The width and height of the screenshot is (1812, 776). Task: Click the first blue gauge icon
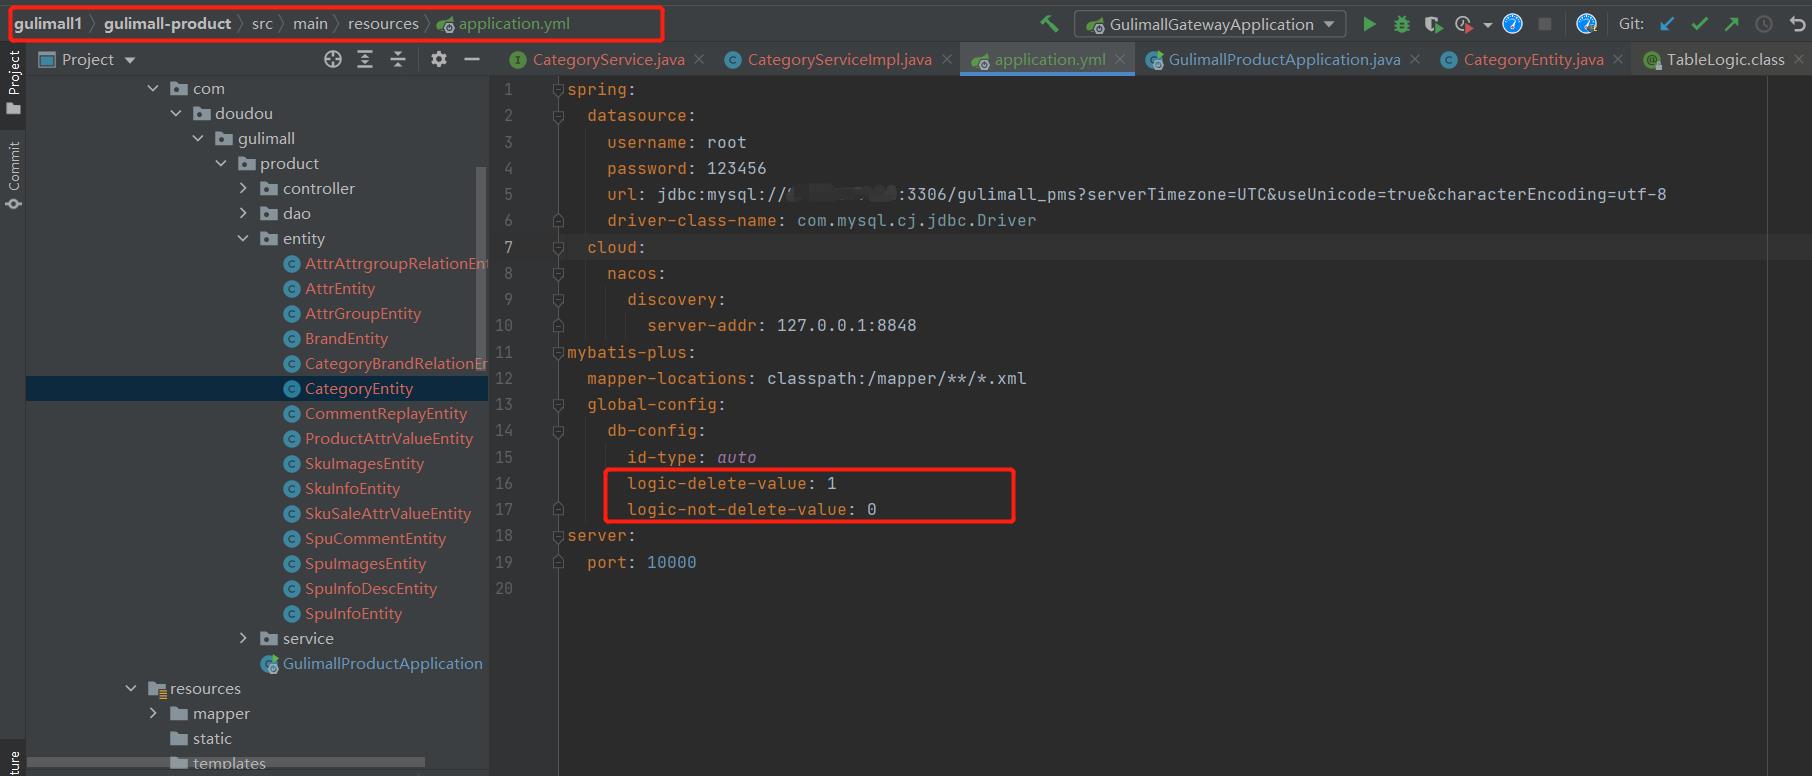(1513, 24)
